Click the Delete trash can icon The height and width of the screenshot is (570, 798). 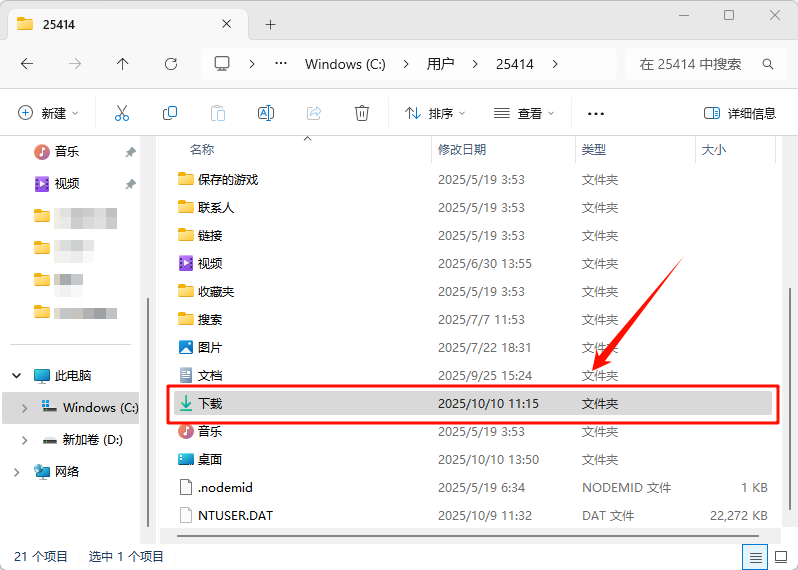[362, 113]
